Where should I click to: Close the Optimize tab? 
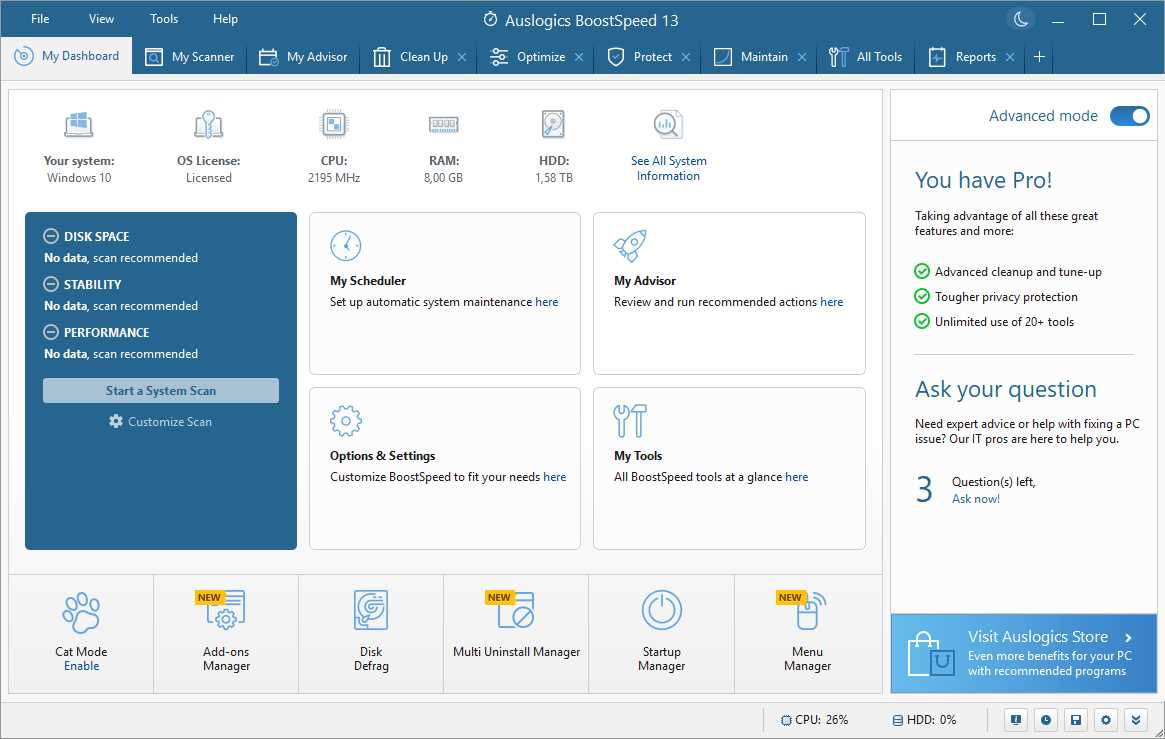point(580,56)
